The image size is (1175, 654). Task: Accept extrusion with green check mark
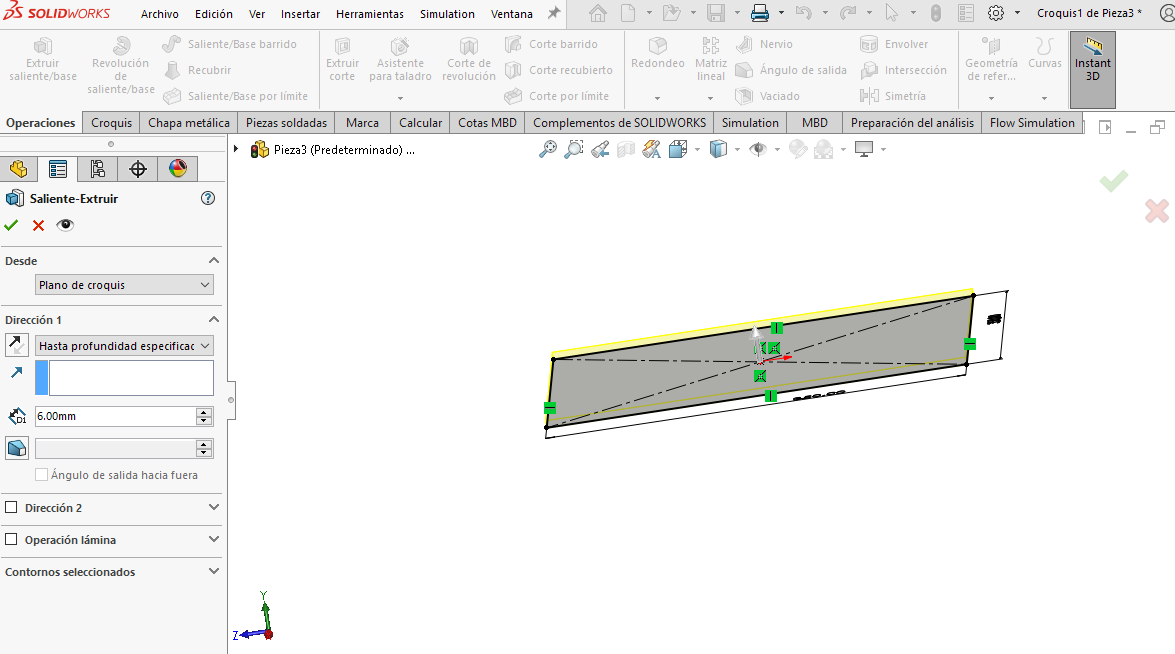tap(11, 225)
